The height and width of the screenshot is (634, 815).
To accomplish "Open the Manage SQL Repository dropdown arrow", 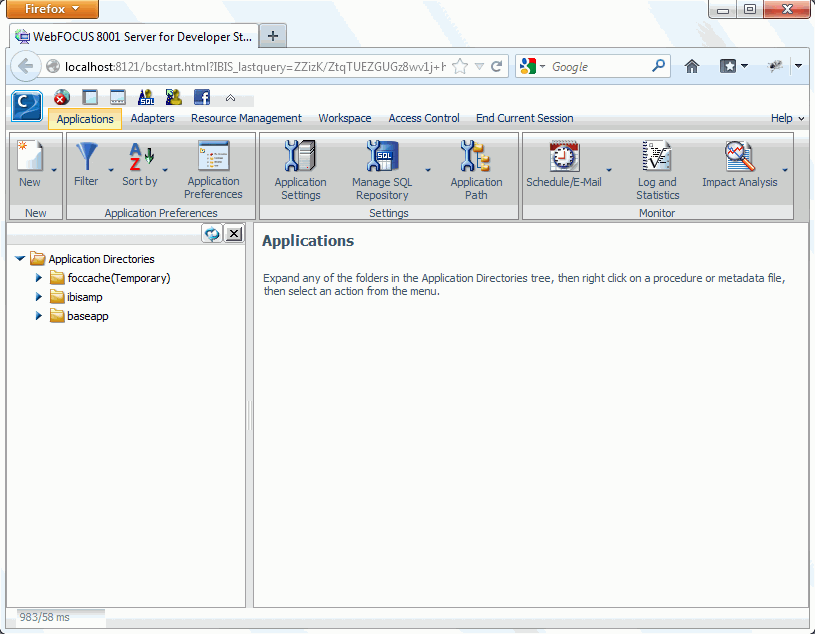I will (x=428, y=170).
